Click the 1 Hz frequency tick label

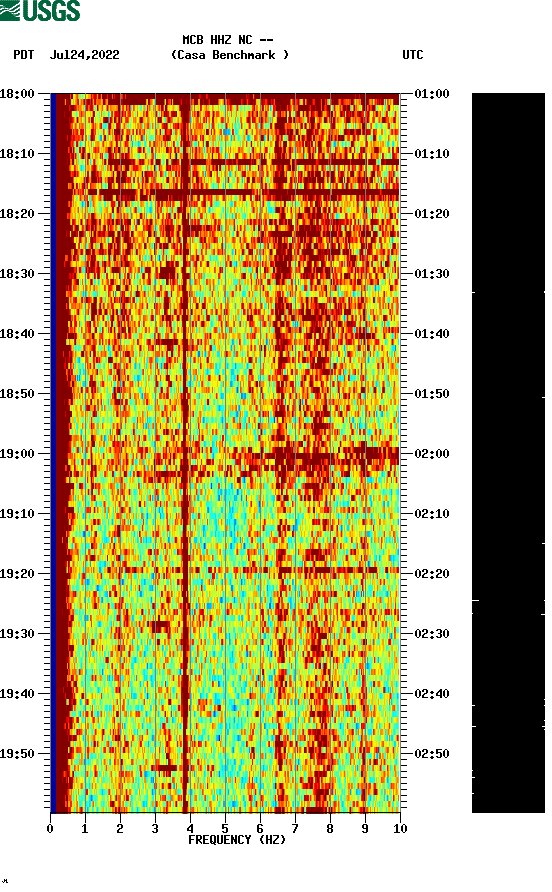(x=85, y=829)
